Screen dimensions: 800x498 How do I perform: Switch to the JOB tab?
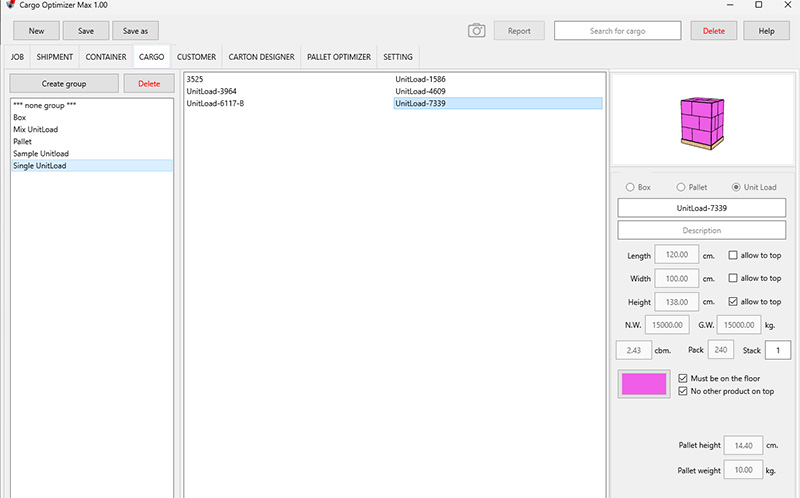point(17,57)
